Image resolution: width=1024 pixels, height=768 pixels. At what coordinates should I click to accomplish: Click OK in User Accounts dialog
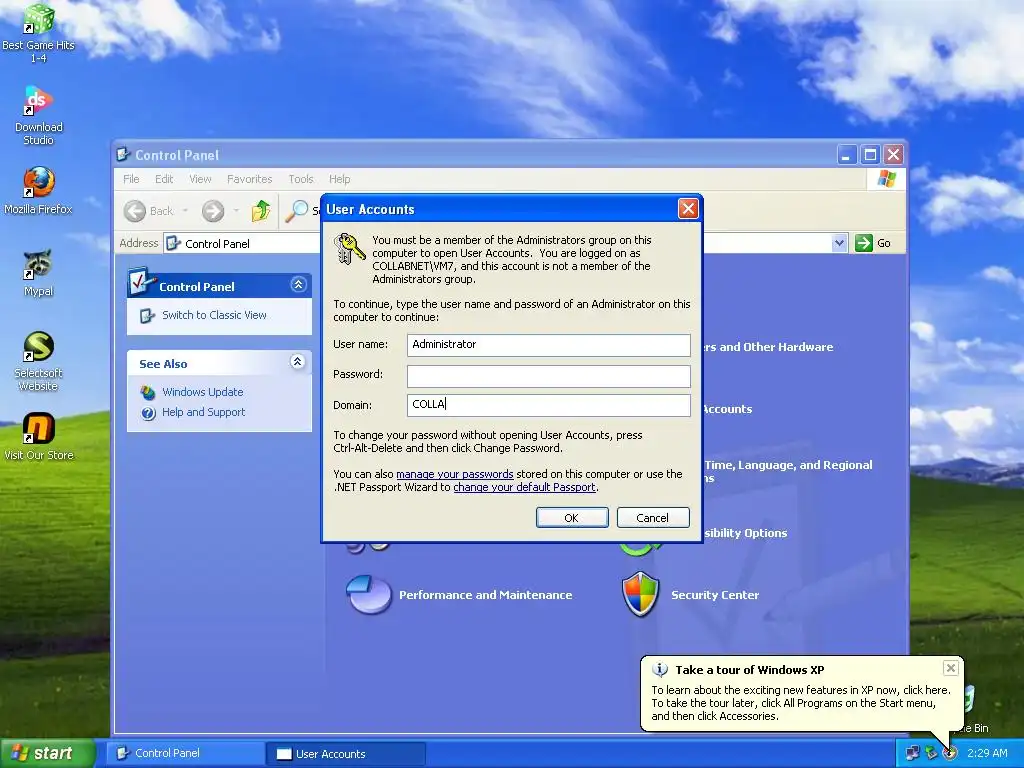pyautogui.click(x=572, y=518)
